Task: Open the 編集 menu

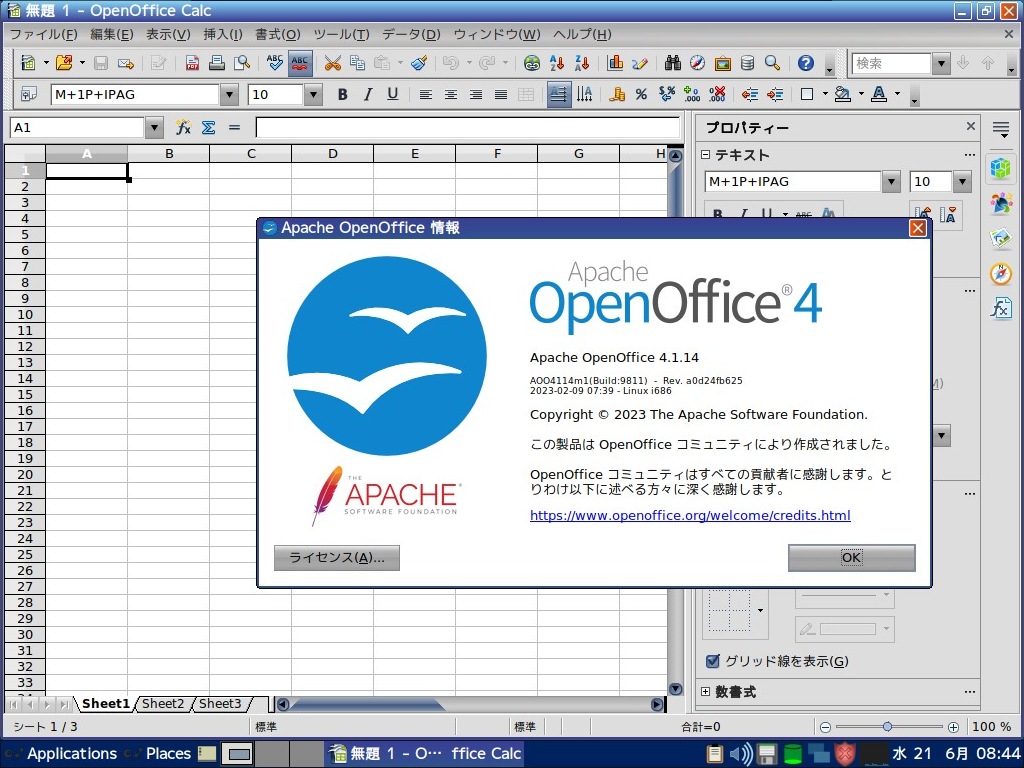Action: point(112,35)
